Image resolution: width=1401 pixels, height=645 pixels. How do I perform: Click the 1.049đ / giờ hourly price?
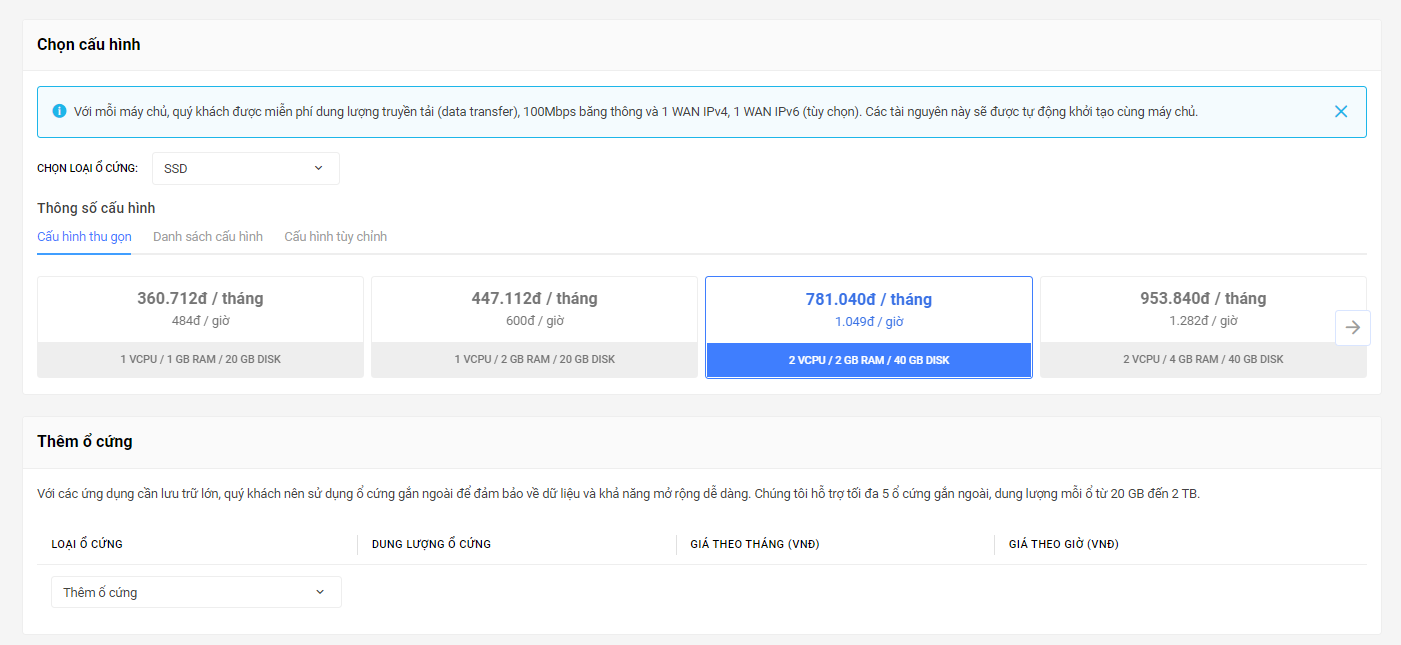click(x=869, y=322)
